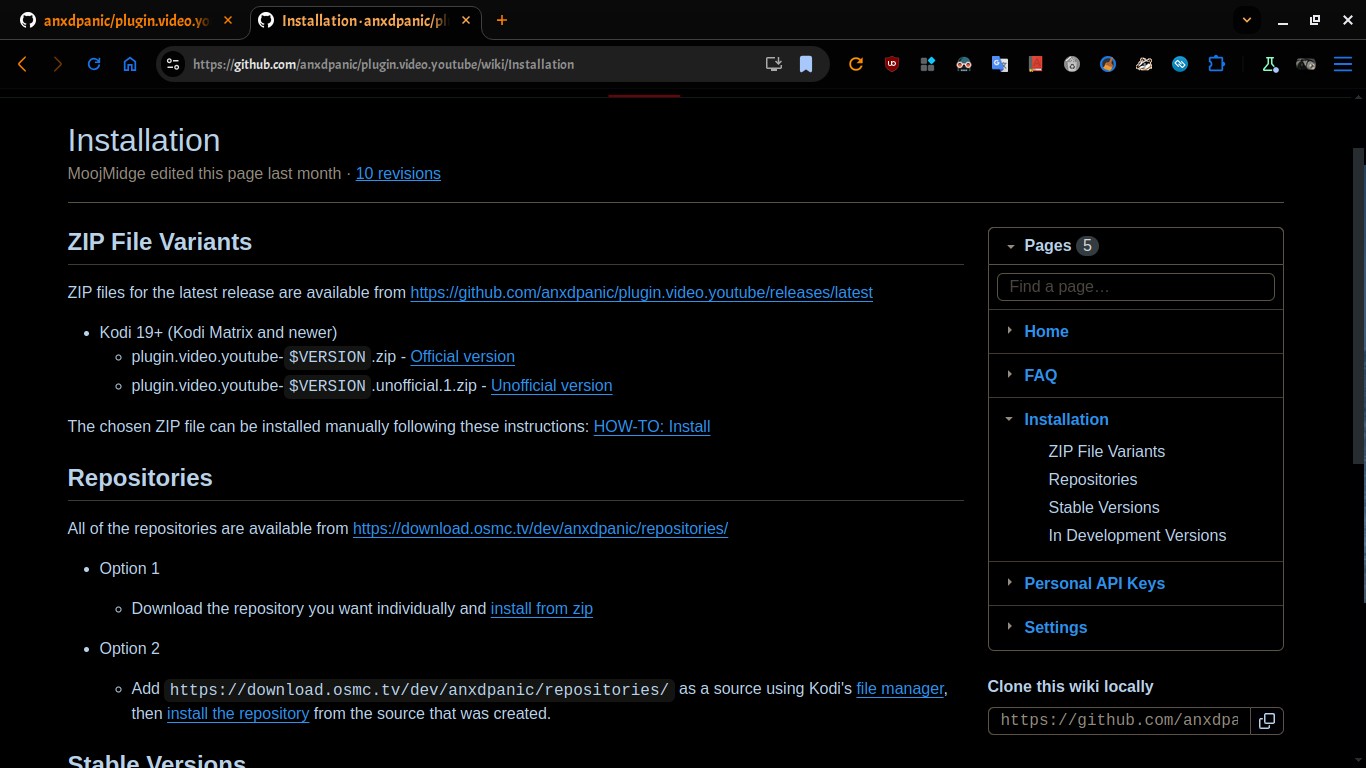Click the orange refresh extension icon
The image size is (1366, 768).
point(856,64)
